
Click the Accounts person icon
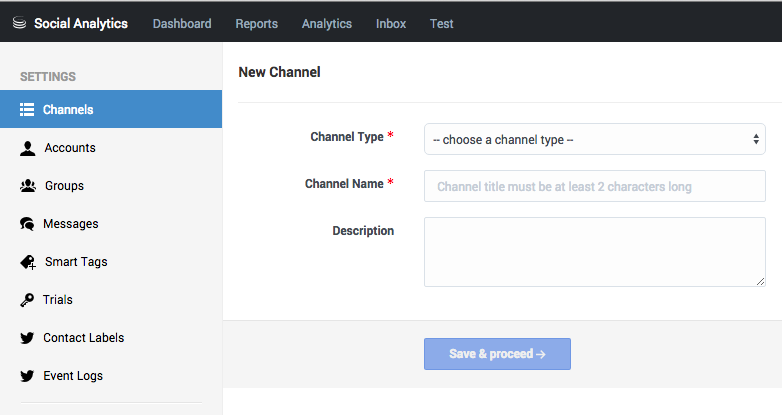coord(27,148)
